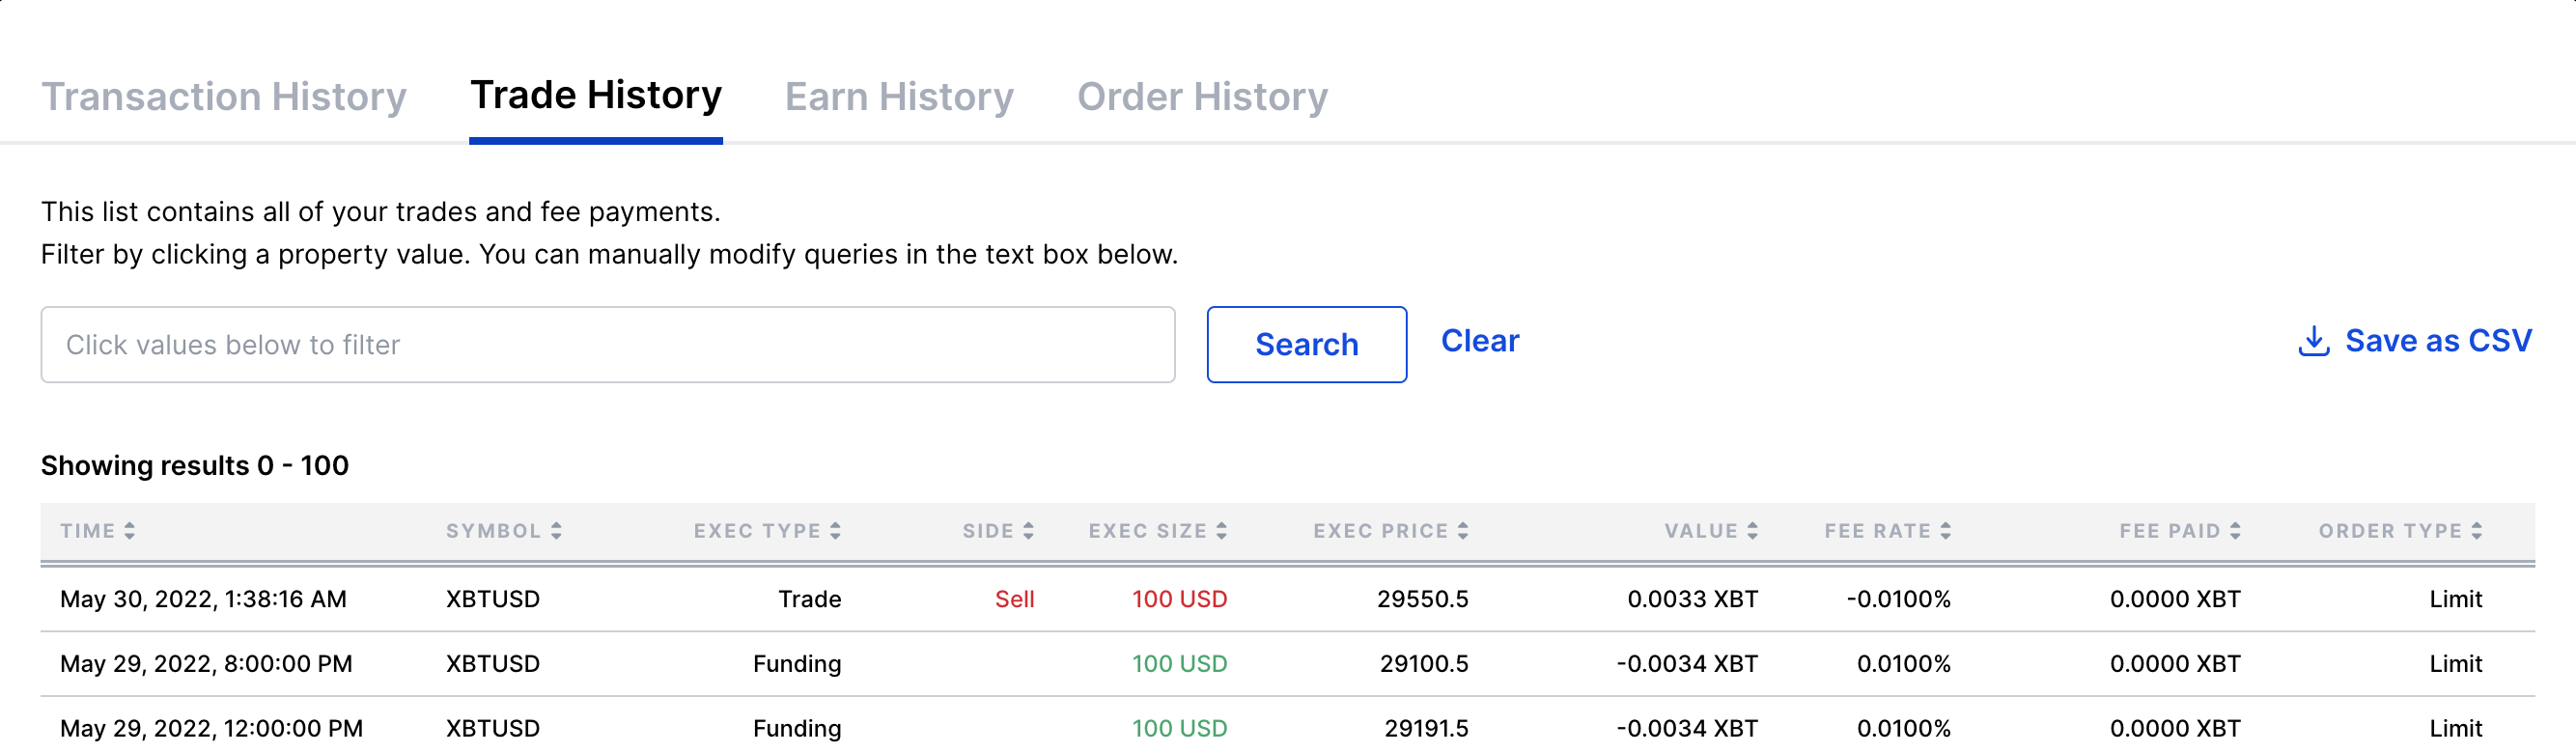Click 0.0100% fee rate in 8:00:00 PM row

click(1903, 664)
